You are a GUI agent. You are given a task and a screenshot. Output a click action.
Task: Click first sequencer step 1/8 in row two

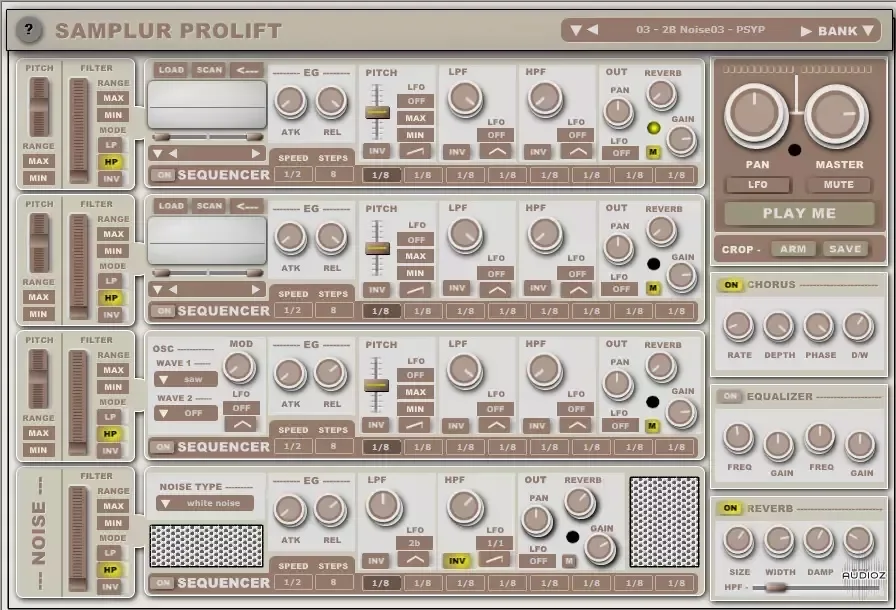381,311
